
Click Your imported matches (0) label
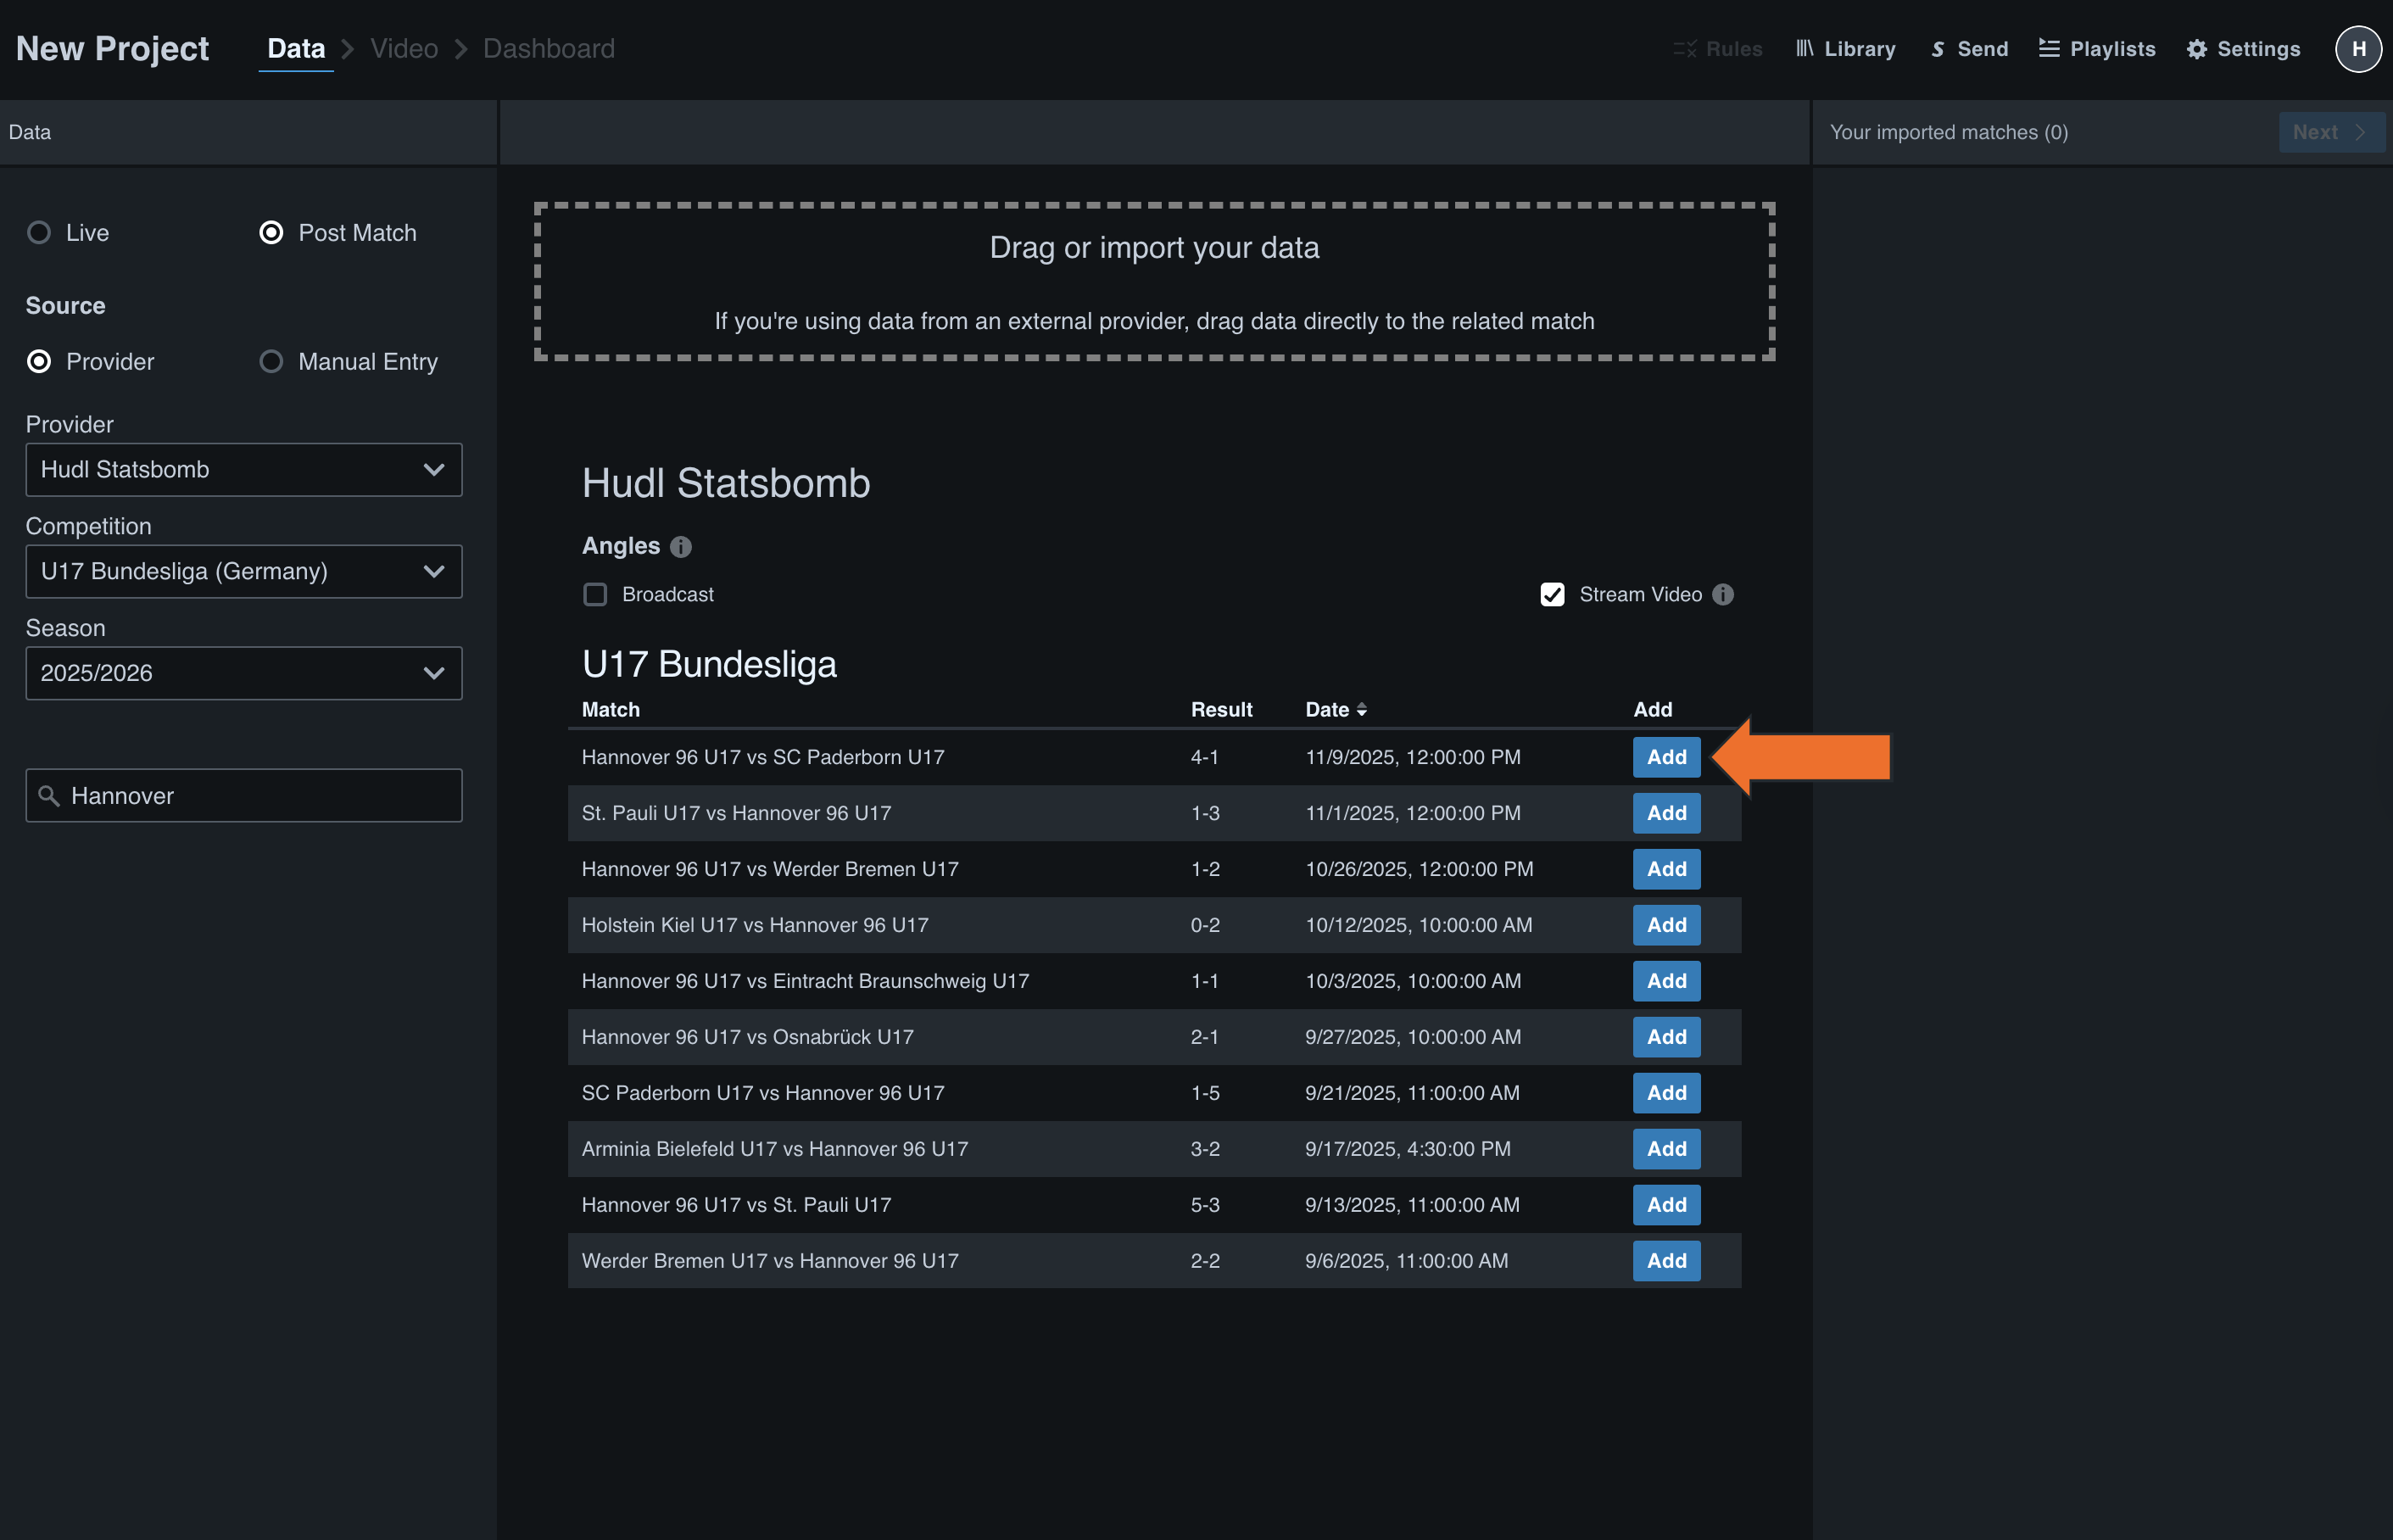click(x=1948, y=132)
